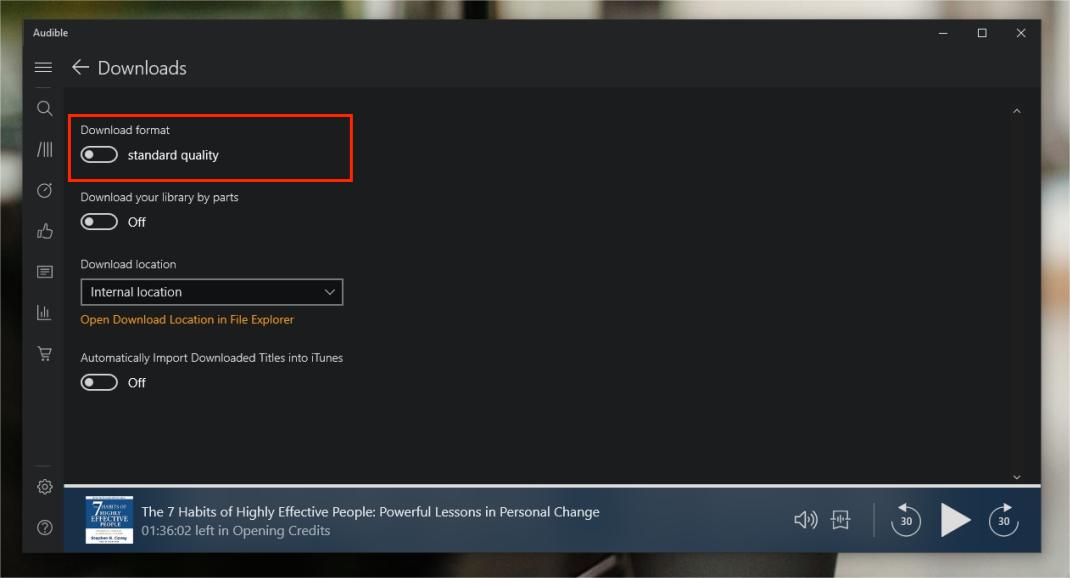Minimize the Audible window

click(943, 33)
